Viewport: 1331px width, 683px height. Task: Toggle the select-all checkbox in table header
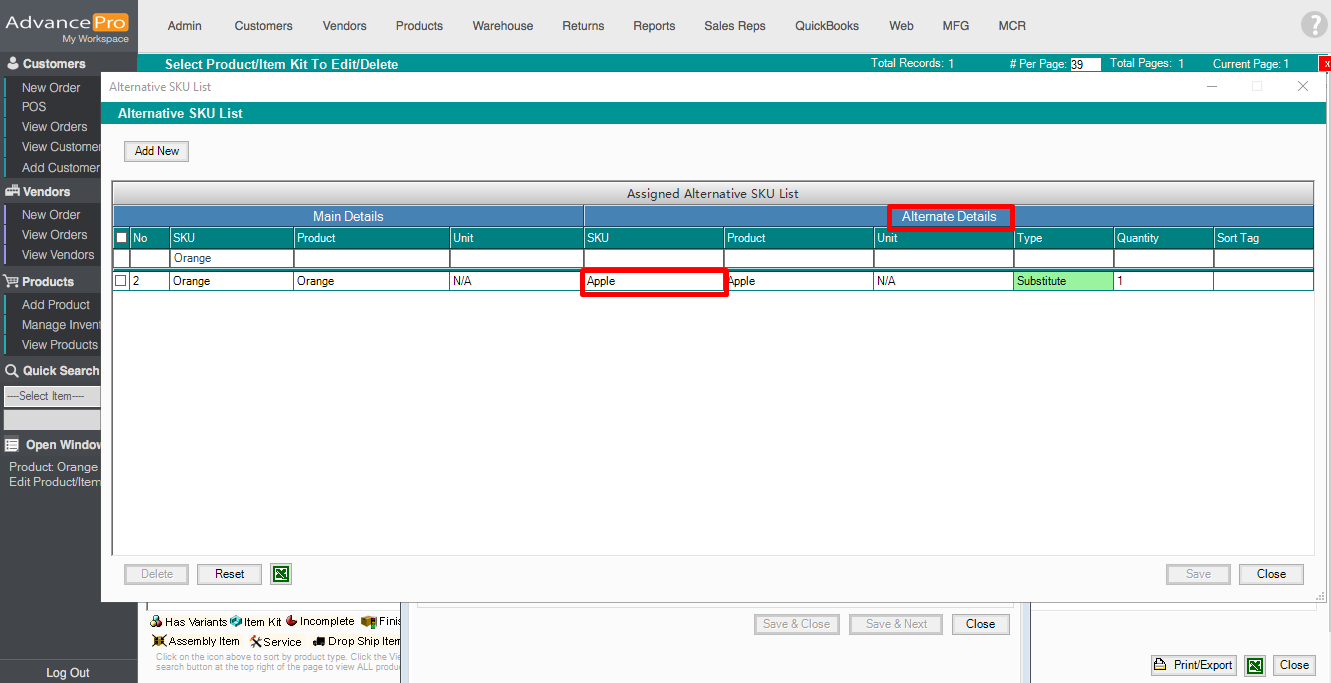point(121,238)
